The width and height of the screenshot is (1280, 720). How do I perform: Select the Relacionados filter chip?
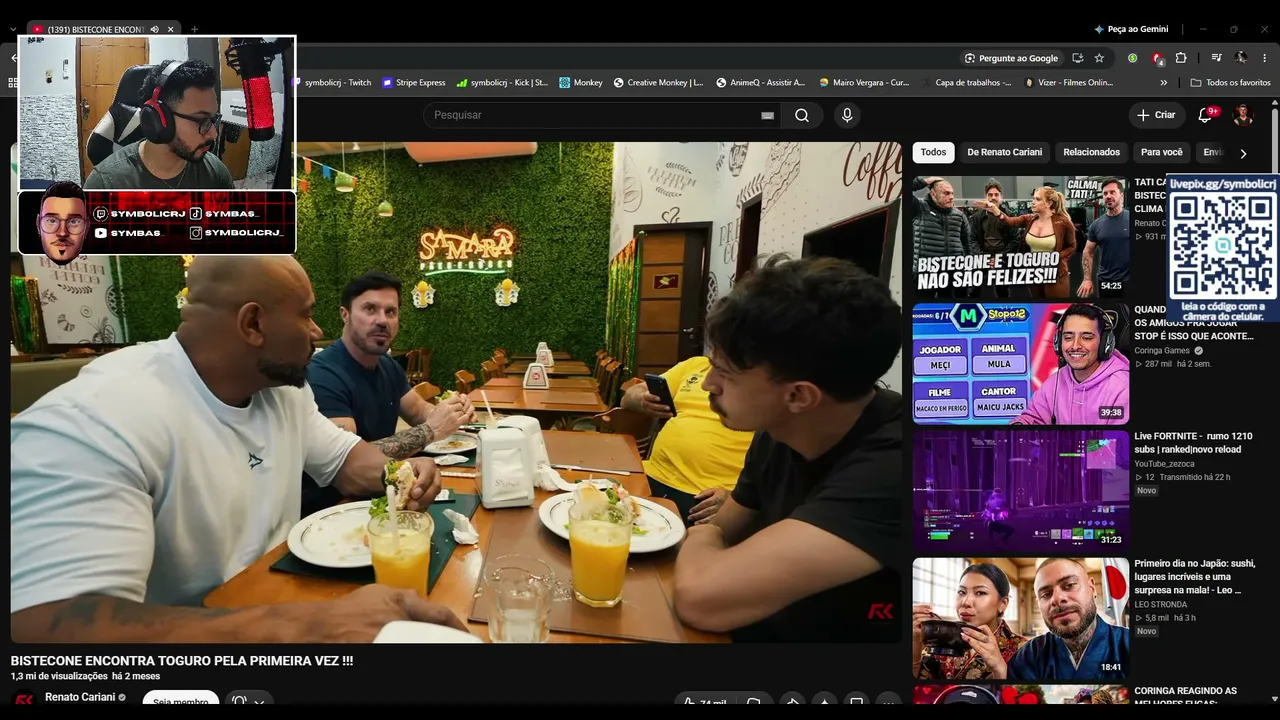coord(1091,152)
